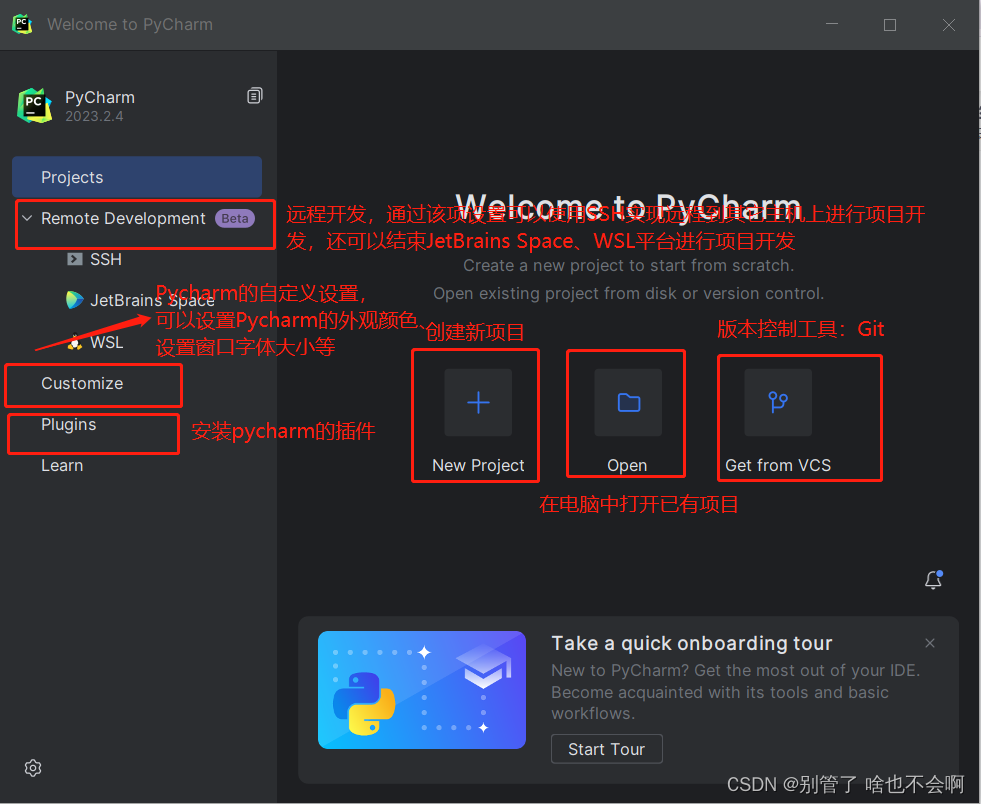Click the New Project label
Screen dimensions: 981x804
click(x=478, y=466)
